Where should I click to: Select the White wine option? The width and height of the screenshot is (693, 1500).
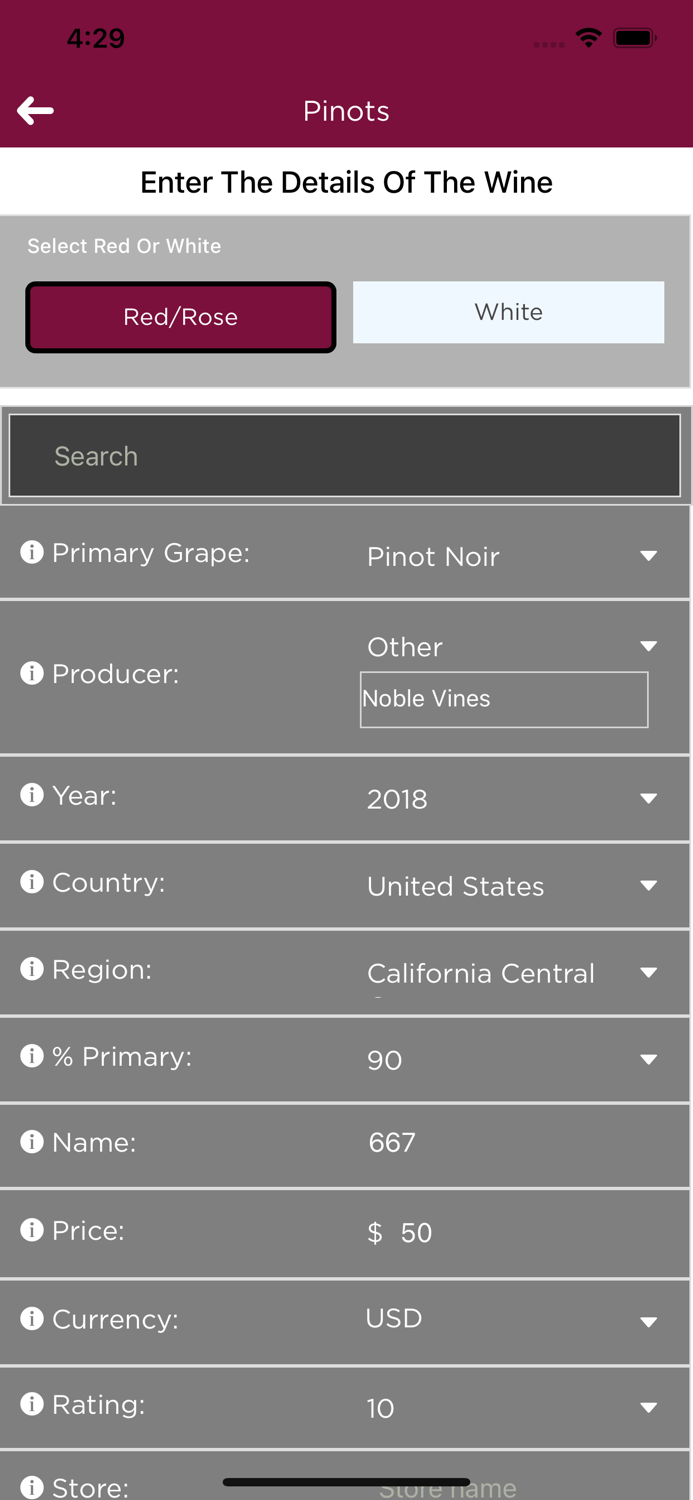point(508,311)
